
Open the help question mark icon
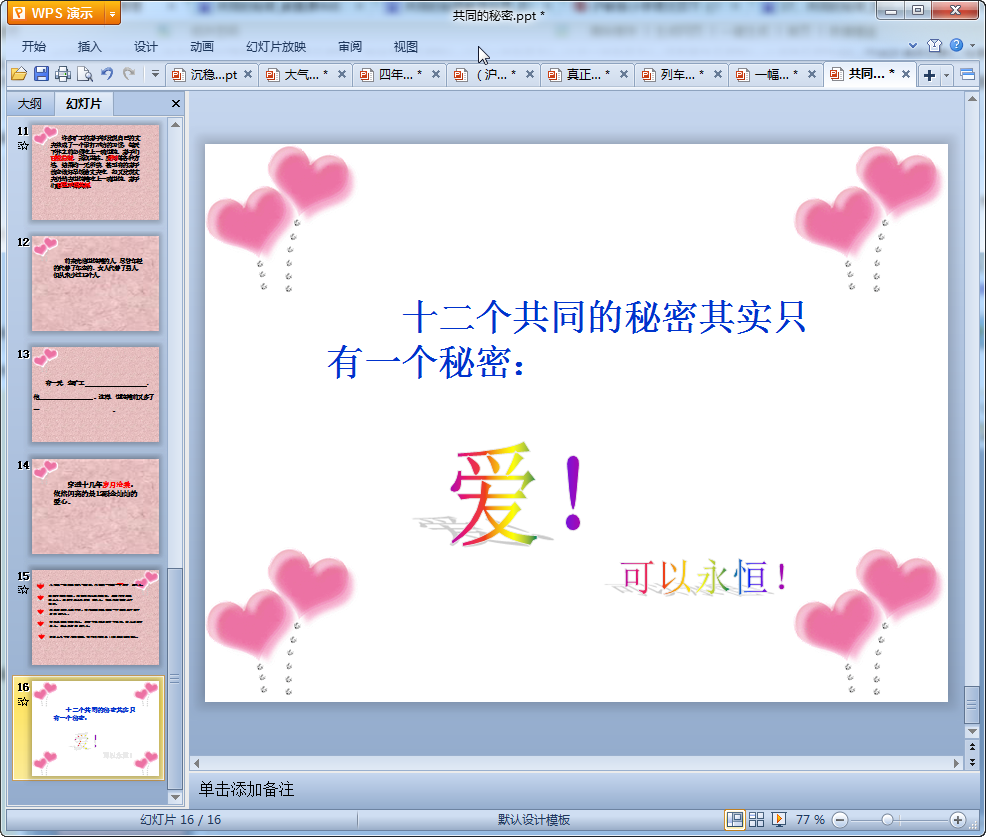point(956,45)
